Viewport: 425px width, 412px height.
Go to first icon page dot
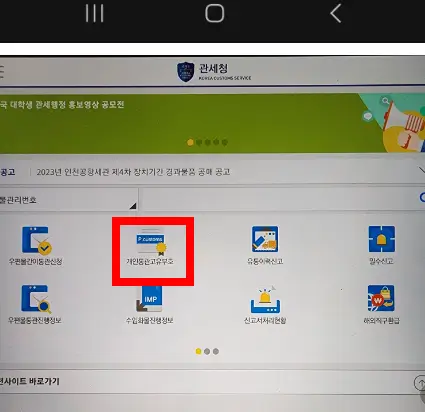click(198, 351)
